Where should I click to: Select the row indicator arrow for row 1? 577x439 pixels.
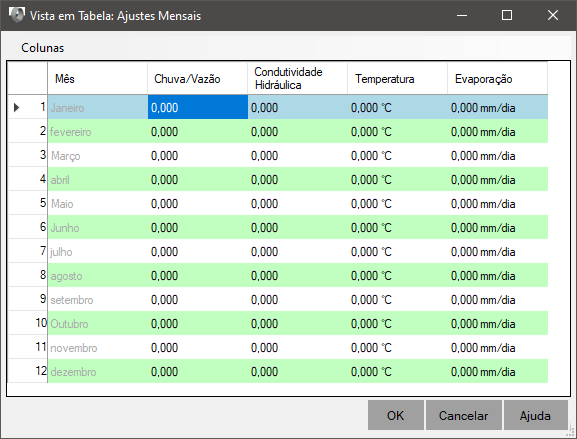click(17, 107)
